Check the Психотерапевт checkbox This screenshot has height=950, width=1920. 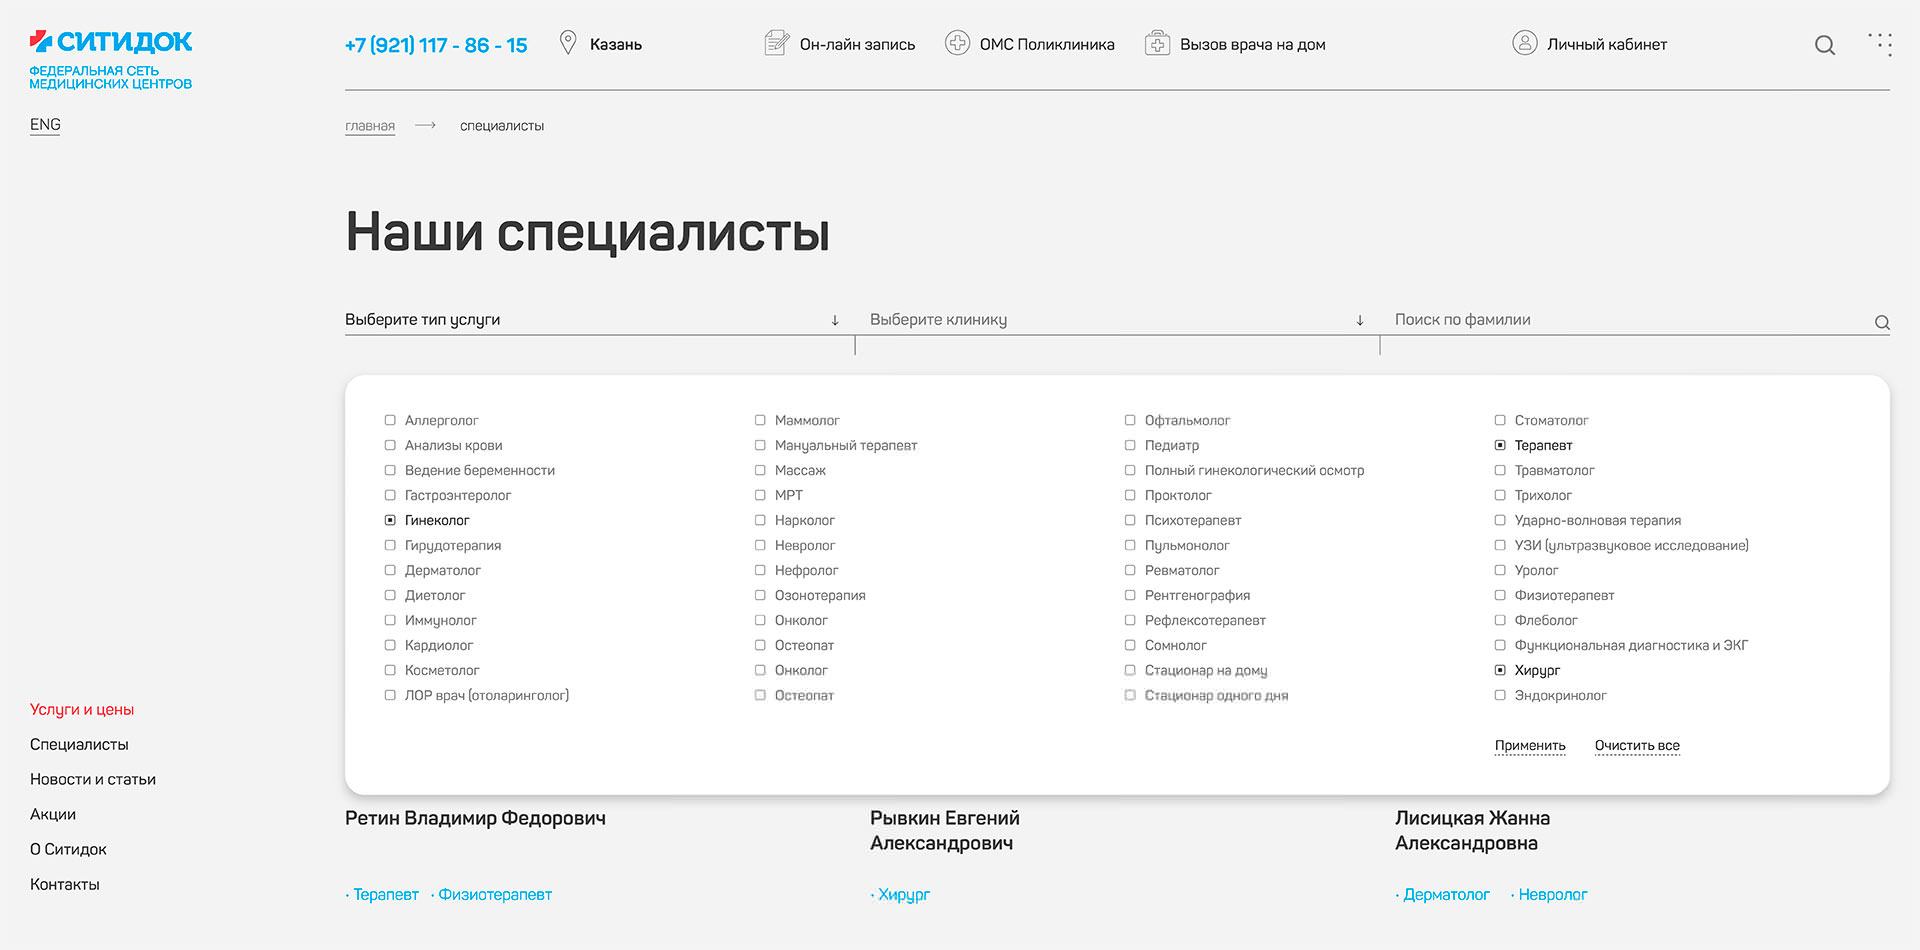(1130, 520)
